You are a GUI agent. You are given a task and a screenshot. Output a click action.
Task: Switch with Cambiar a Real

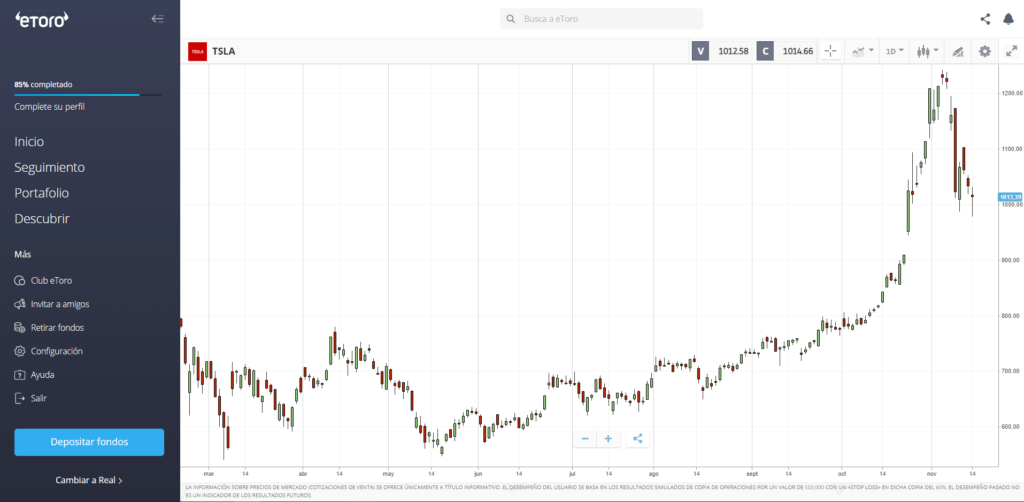coord(89,480)
